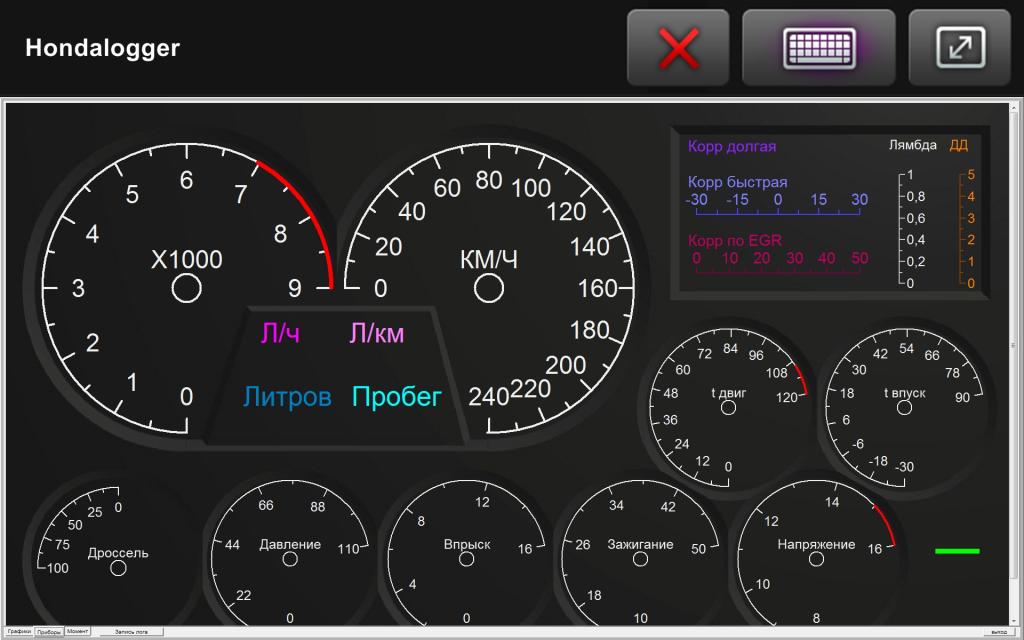
Task: Select the Приборы tab
Action: tap(48, 632)
